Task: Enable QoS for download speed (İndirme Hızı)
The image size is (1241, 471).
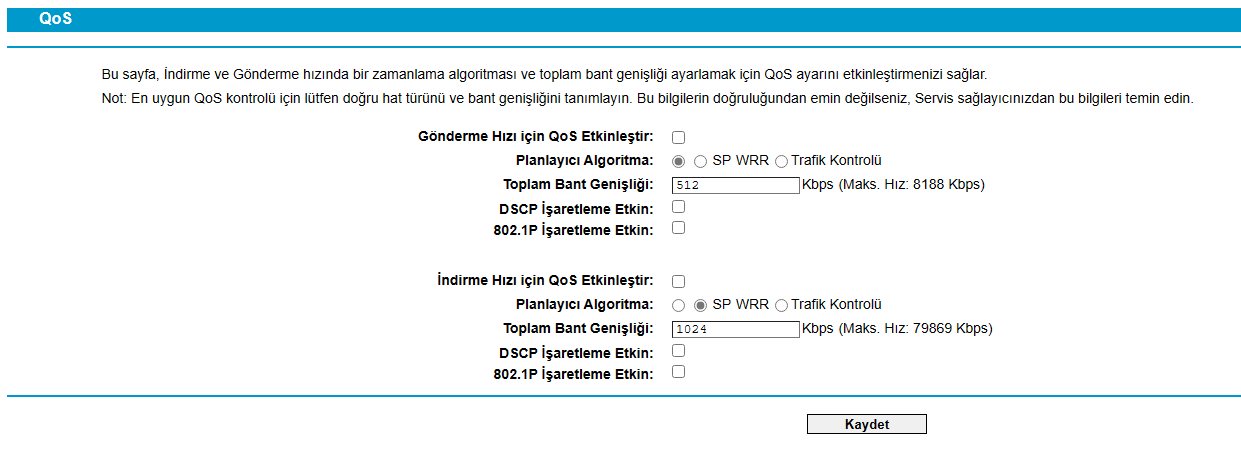Action: click(678, 281)
